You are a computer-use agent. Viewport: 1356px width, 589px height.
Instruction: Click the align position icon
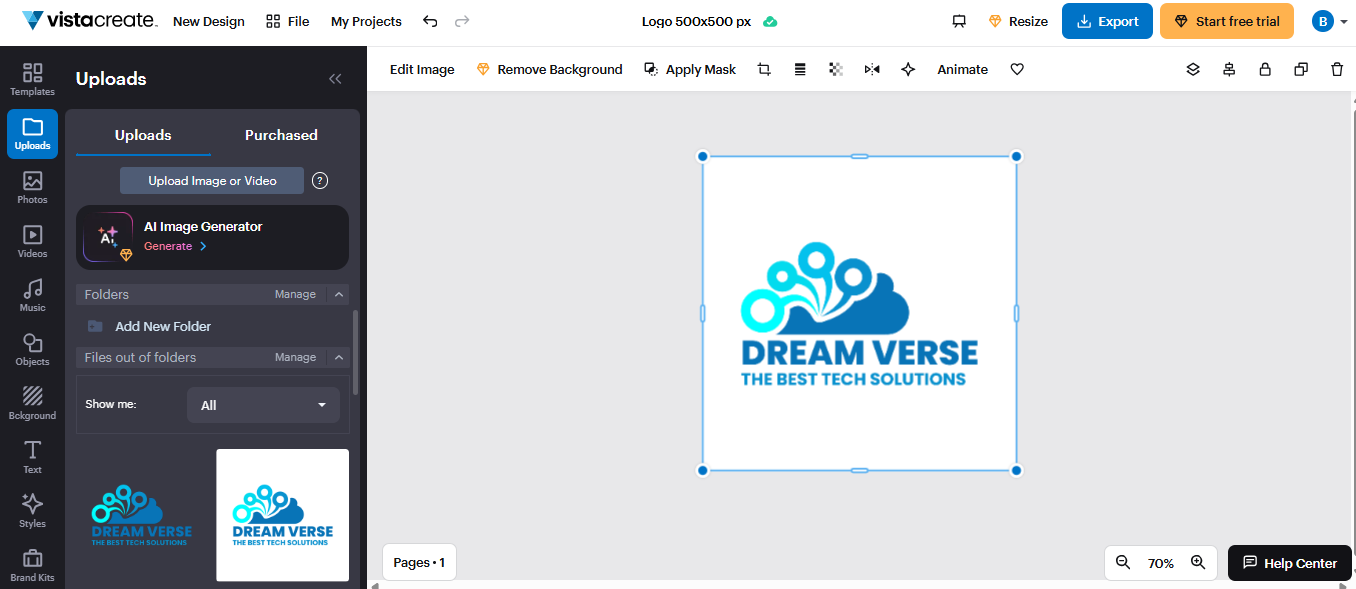point(1229,69)
